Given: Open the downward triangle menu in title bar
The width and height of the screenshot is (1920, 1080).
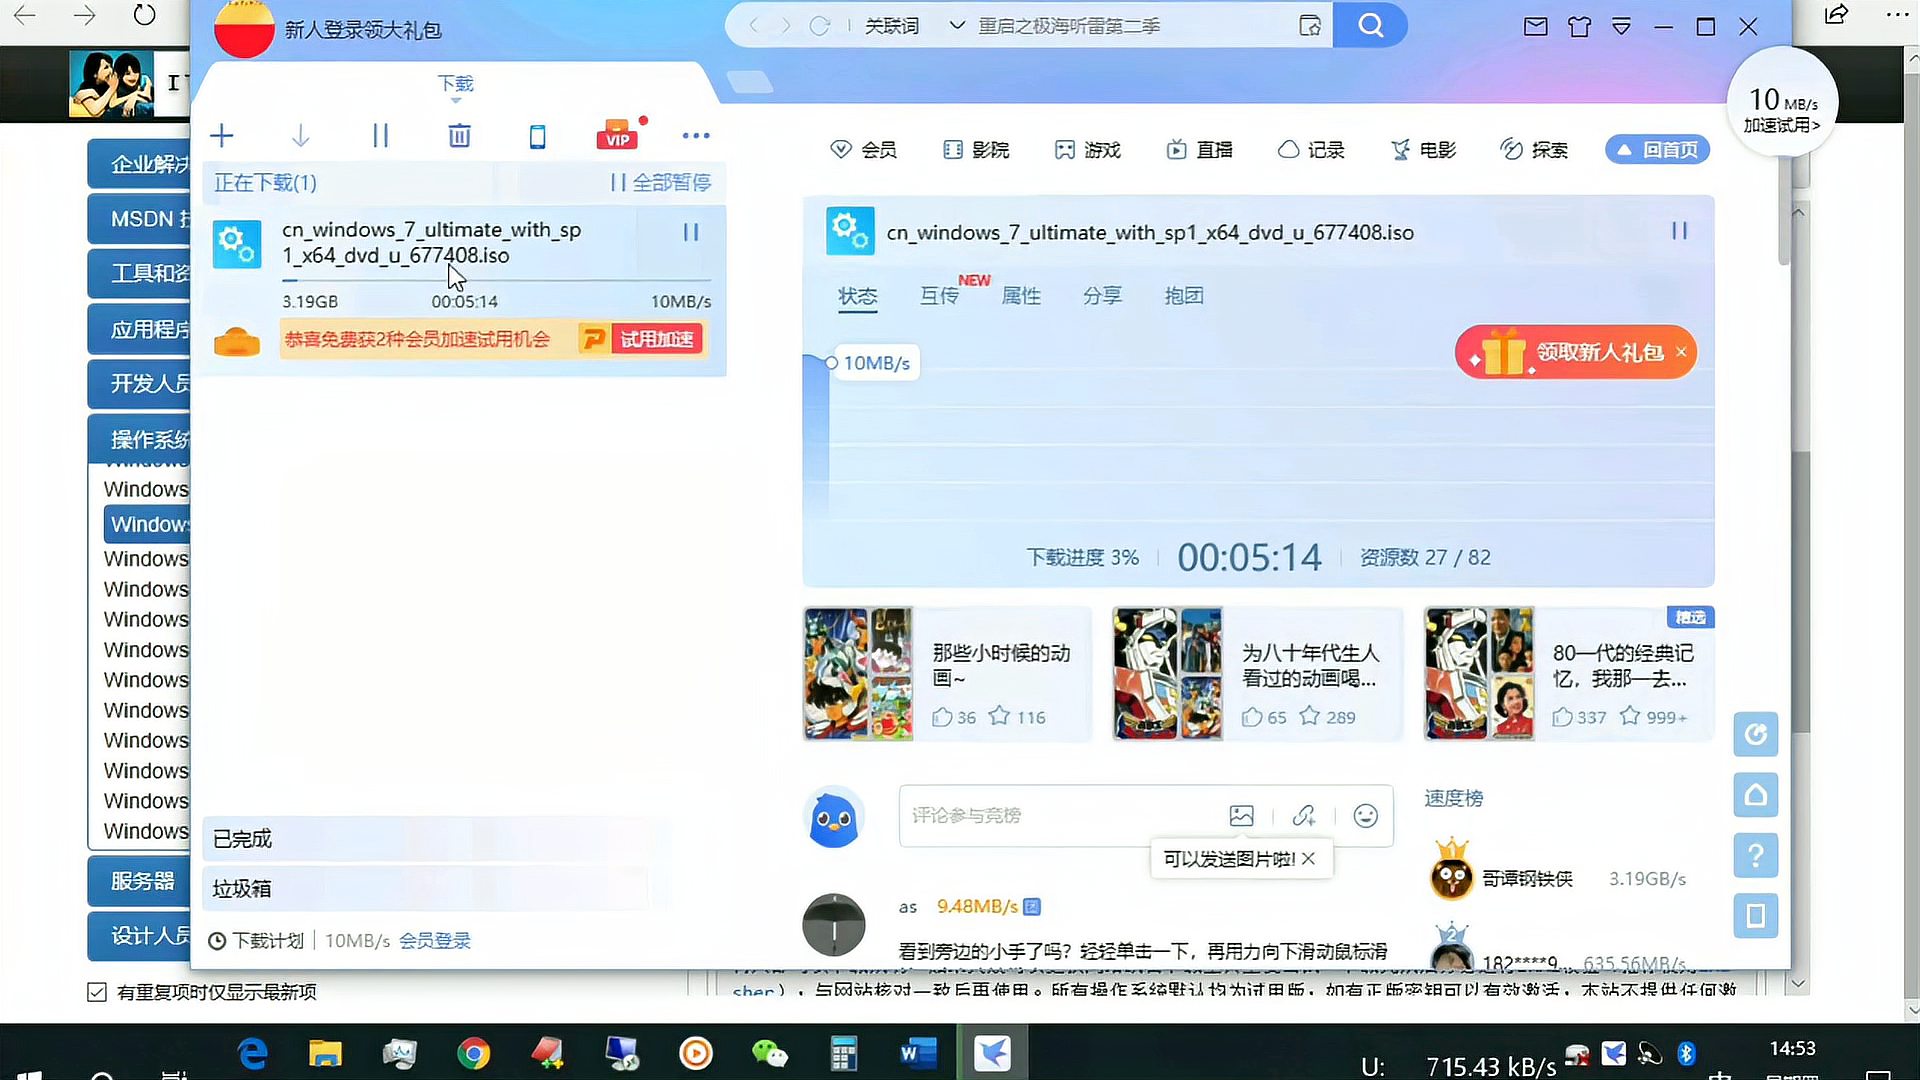Looking at the screenshot, I should click(1621, 27).
